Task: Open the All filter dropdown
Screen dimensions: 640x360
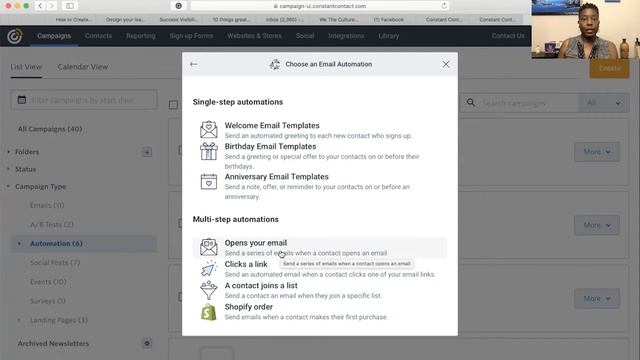Action: click(604, 103)
